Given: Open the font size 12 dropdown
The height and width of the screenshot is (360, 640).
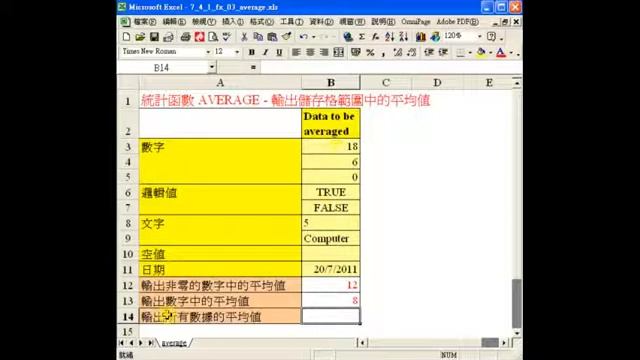Looking at the screenshot, I should 237,52.
